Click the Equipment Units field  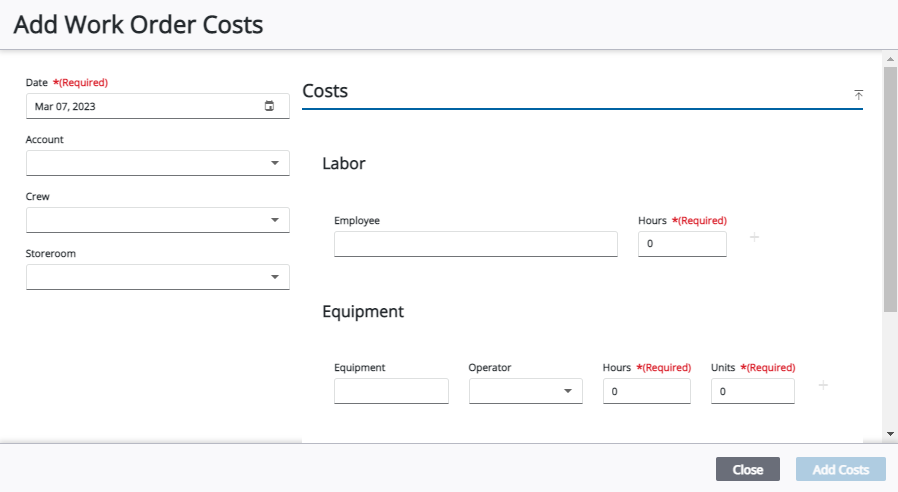752,391
